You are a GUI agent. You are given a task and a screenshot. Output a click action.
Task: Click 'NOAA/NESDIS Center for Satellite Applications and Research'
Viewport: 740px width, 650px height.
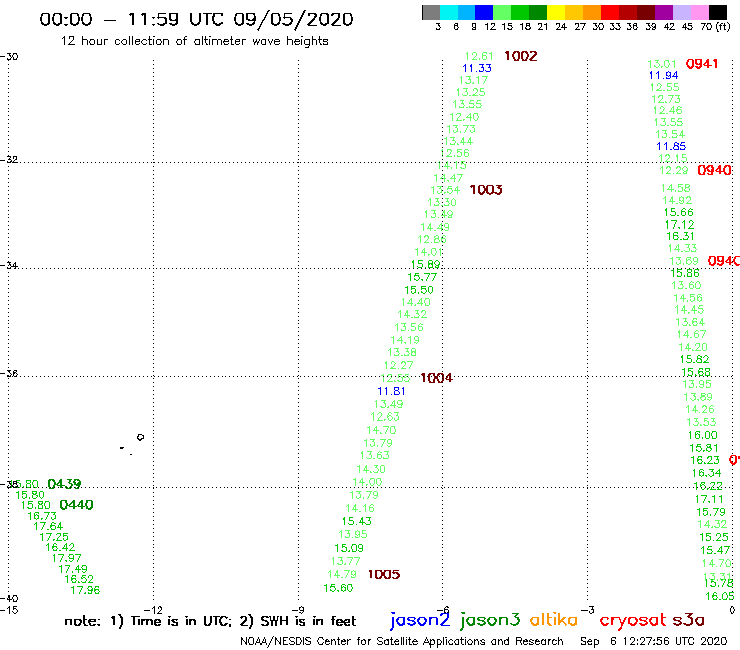click(402, 642)
